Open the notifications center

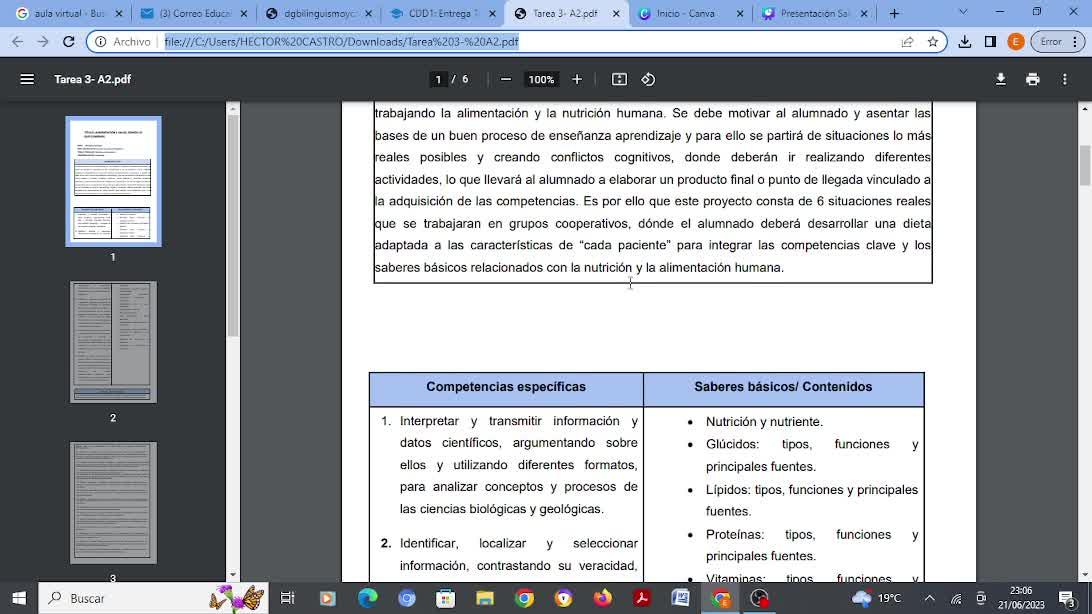pos(1068,598)
